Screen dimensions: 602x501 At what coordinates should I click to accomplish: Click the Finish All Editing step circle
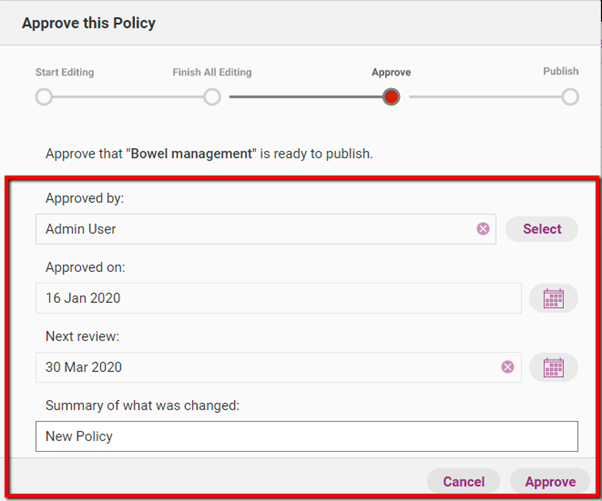pyautogui.click(x=212, y=97)
